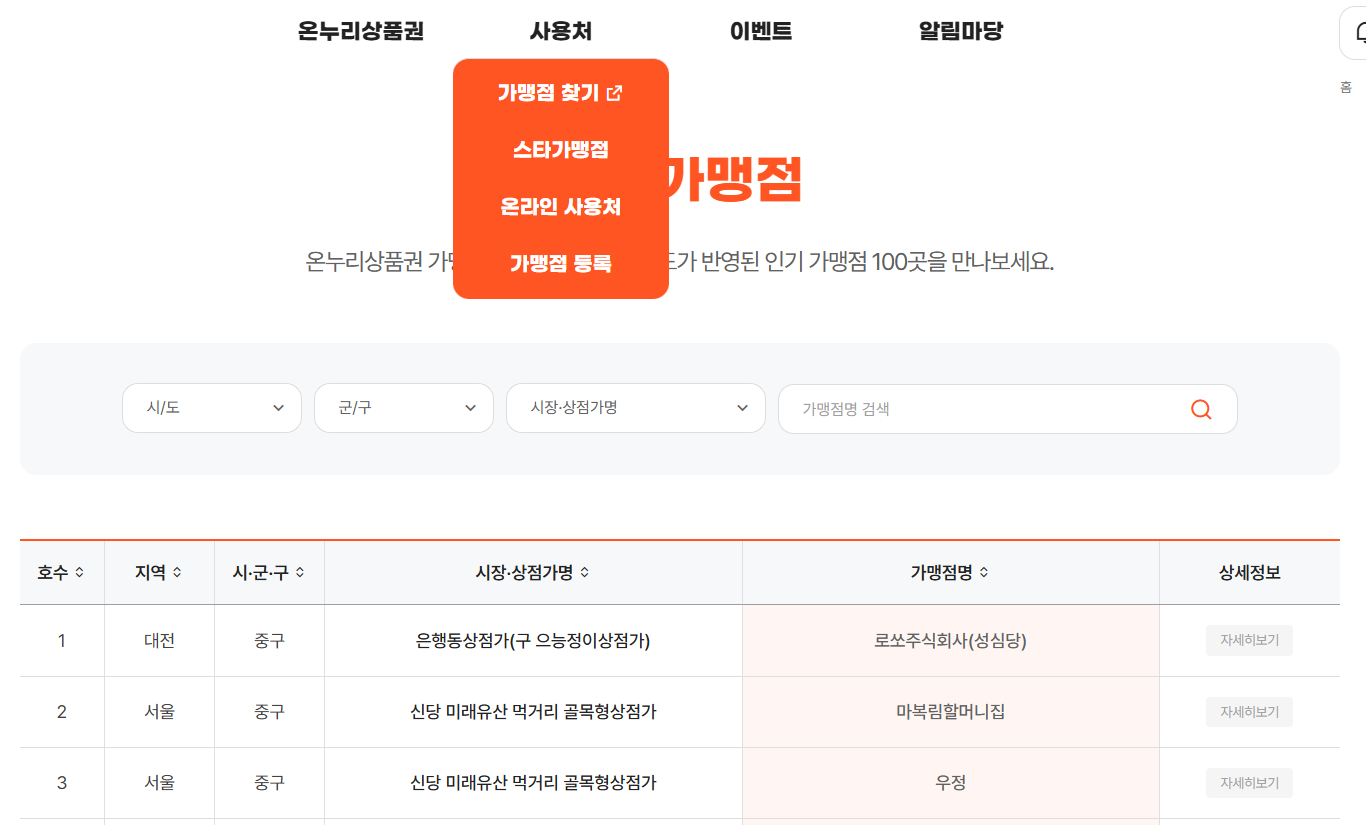Click the 상세정보 column header
Image resolution: width=1366 pixels, height=825 pixels.
(1249, 573)
